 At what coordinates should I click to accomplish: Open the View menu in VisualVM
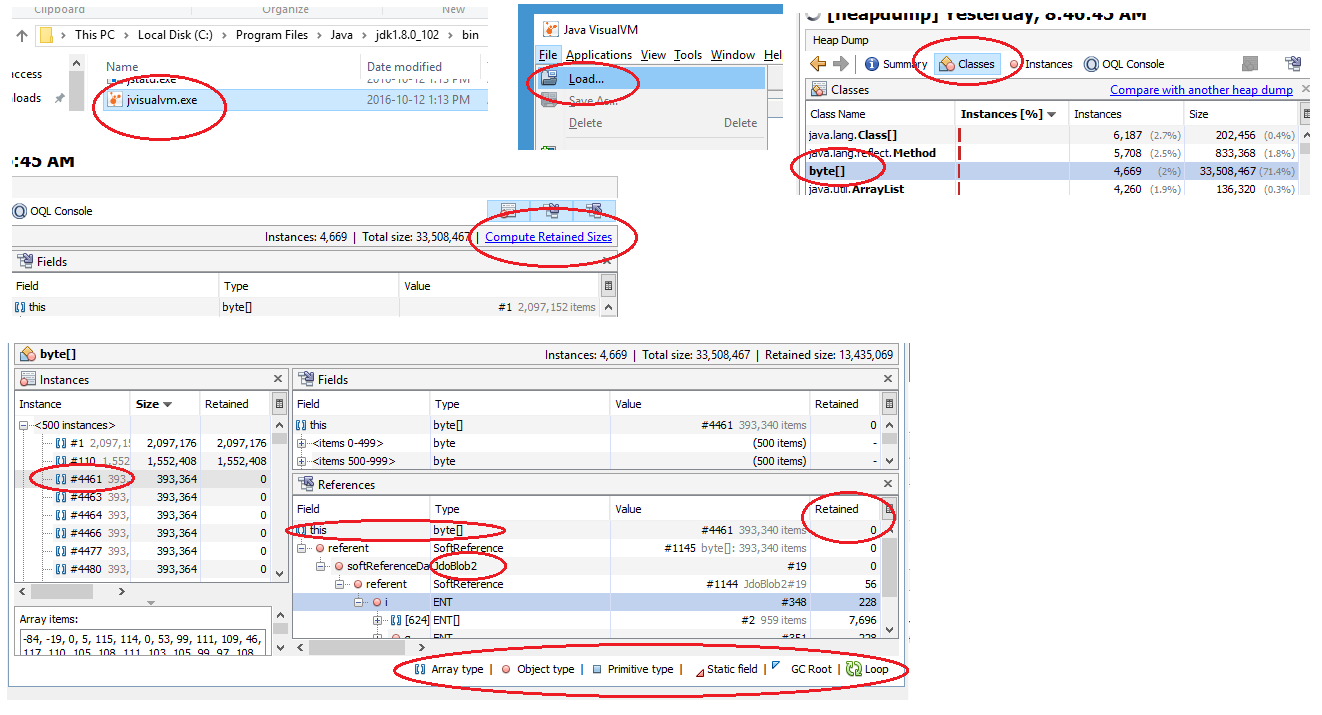coord(653,55)
